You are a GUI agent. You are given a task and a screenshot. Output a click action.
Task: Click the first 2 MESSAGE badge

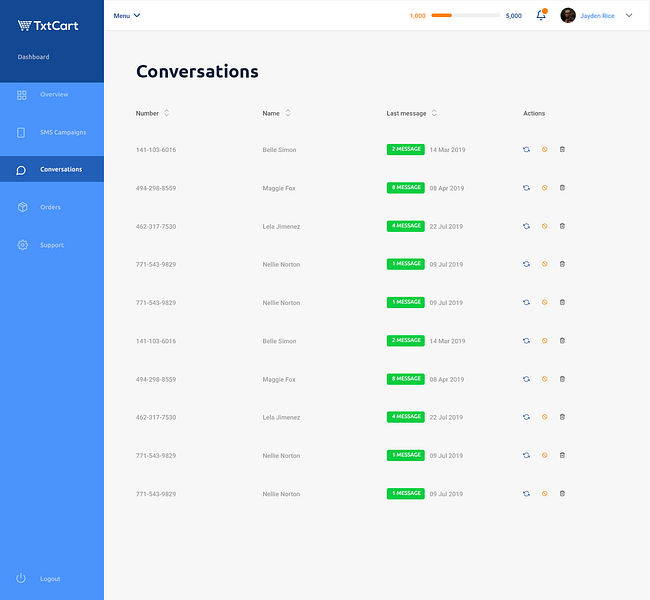405,149
